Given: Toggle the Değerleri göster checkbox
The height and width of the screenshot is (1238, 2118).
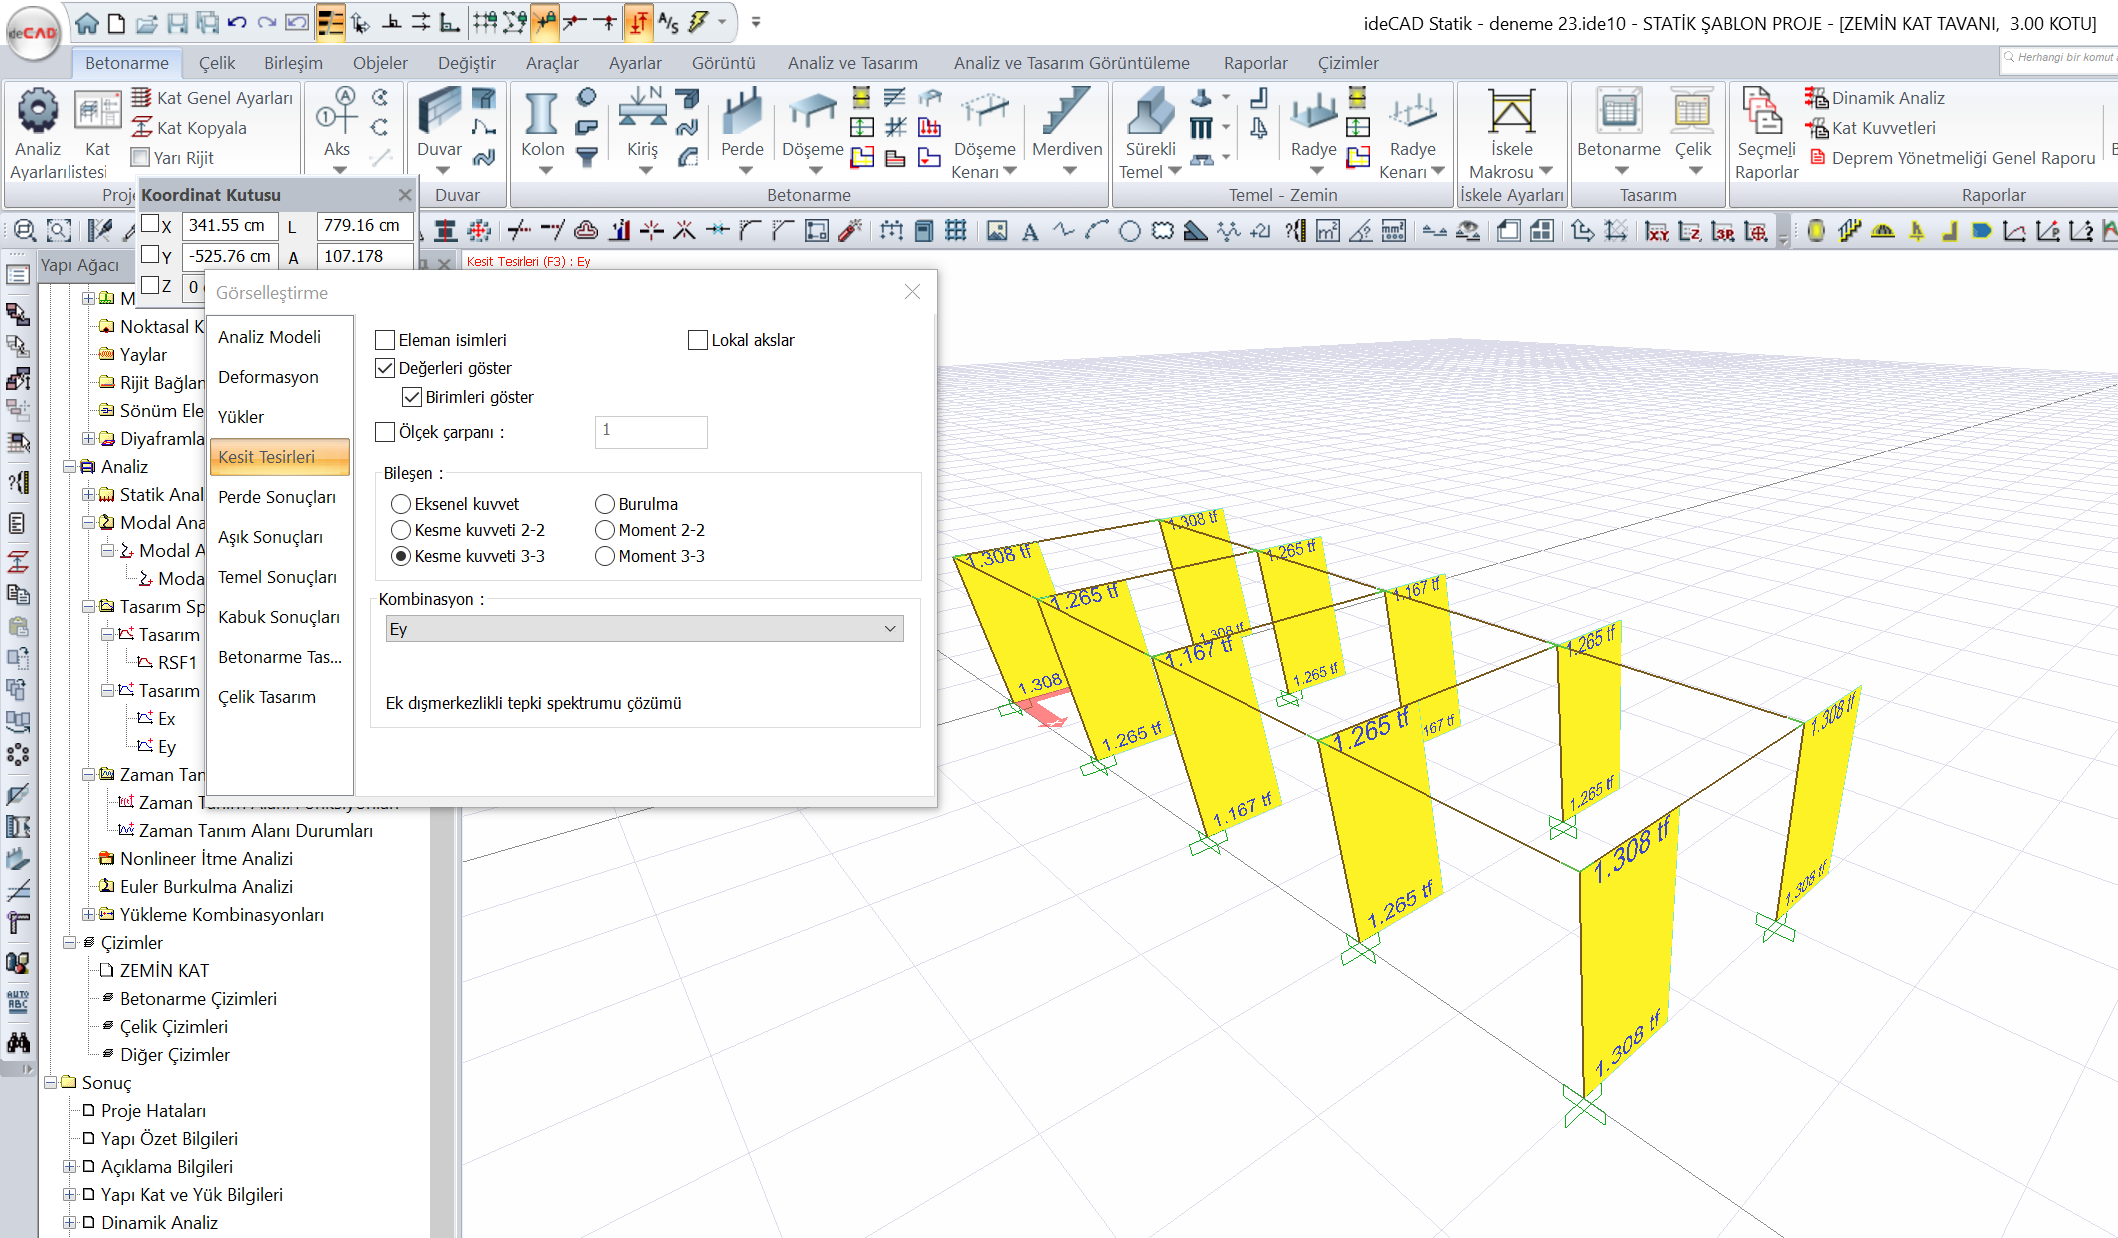Looking at the screenshot, I should pos(385,368).
